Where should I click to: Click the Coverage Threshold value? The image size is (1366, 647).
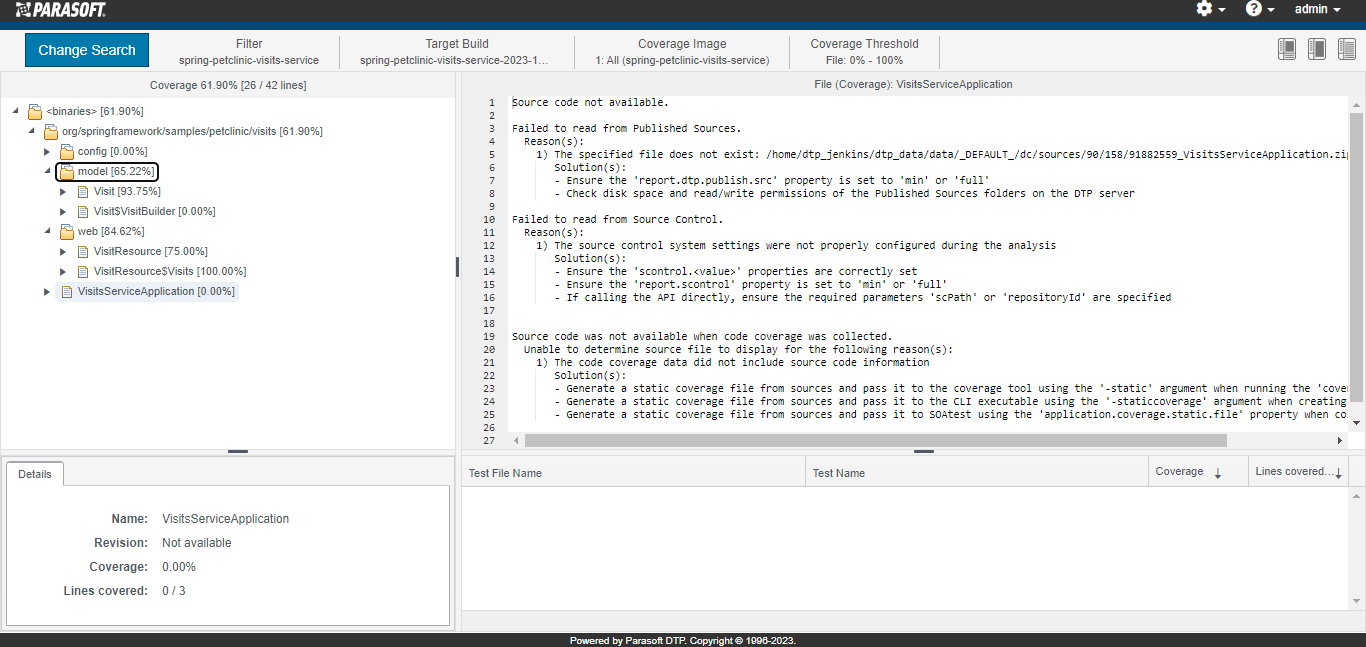(864, 60)
